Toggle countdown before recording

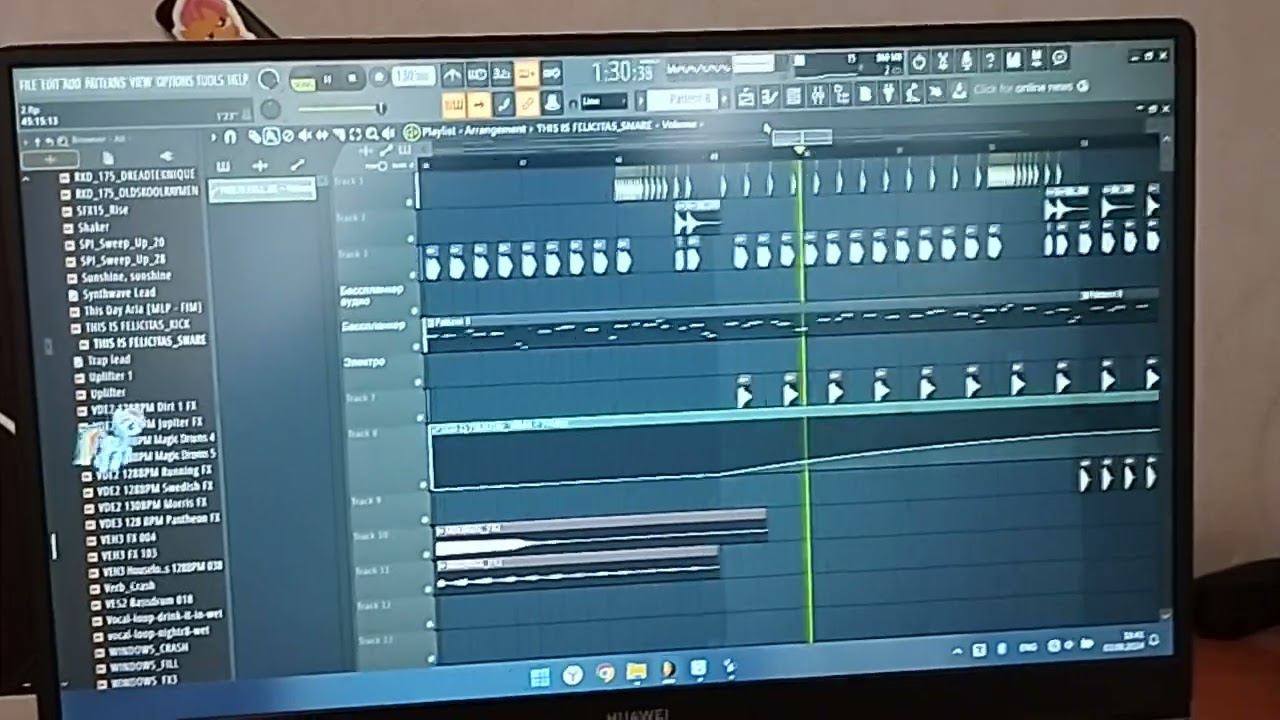pyautogui.click(x=502, y=74)
